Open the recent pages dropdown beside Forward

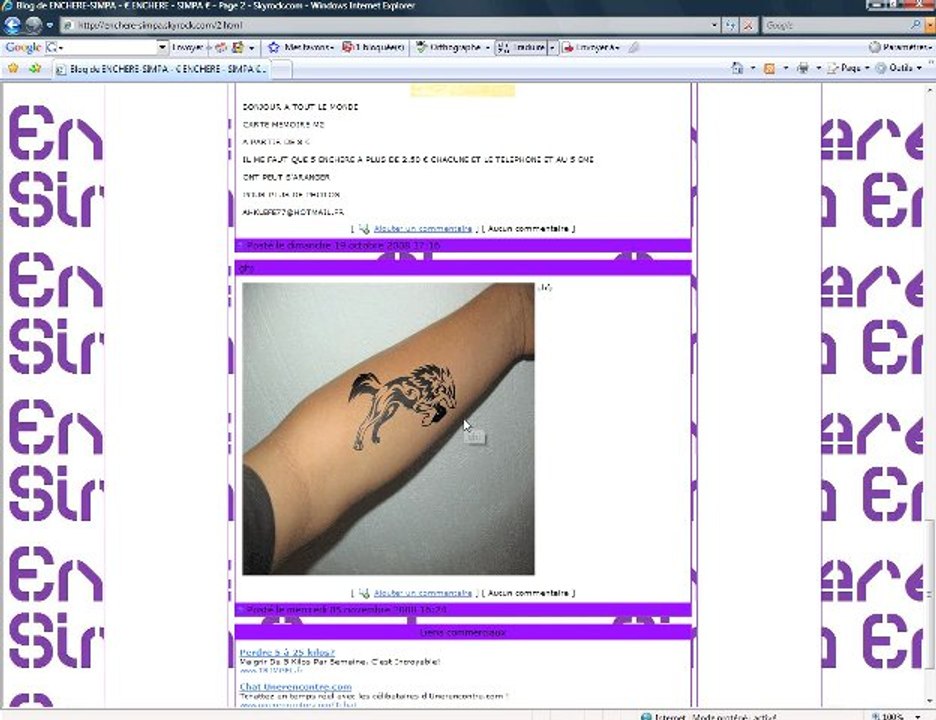coord(50,25)
